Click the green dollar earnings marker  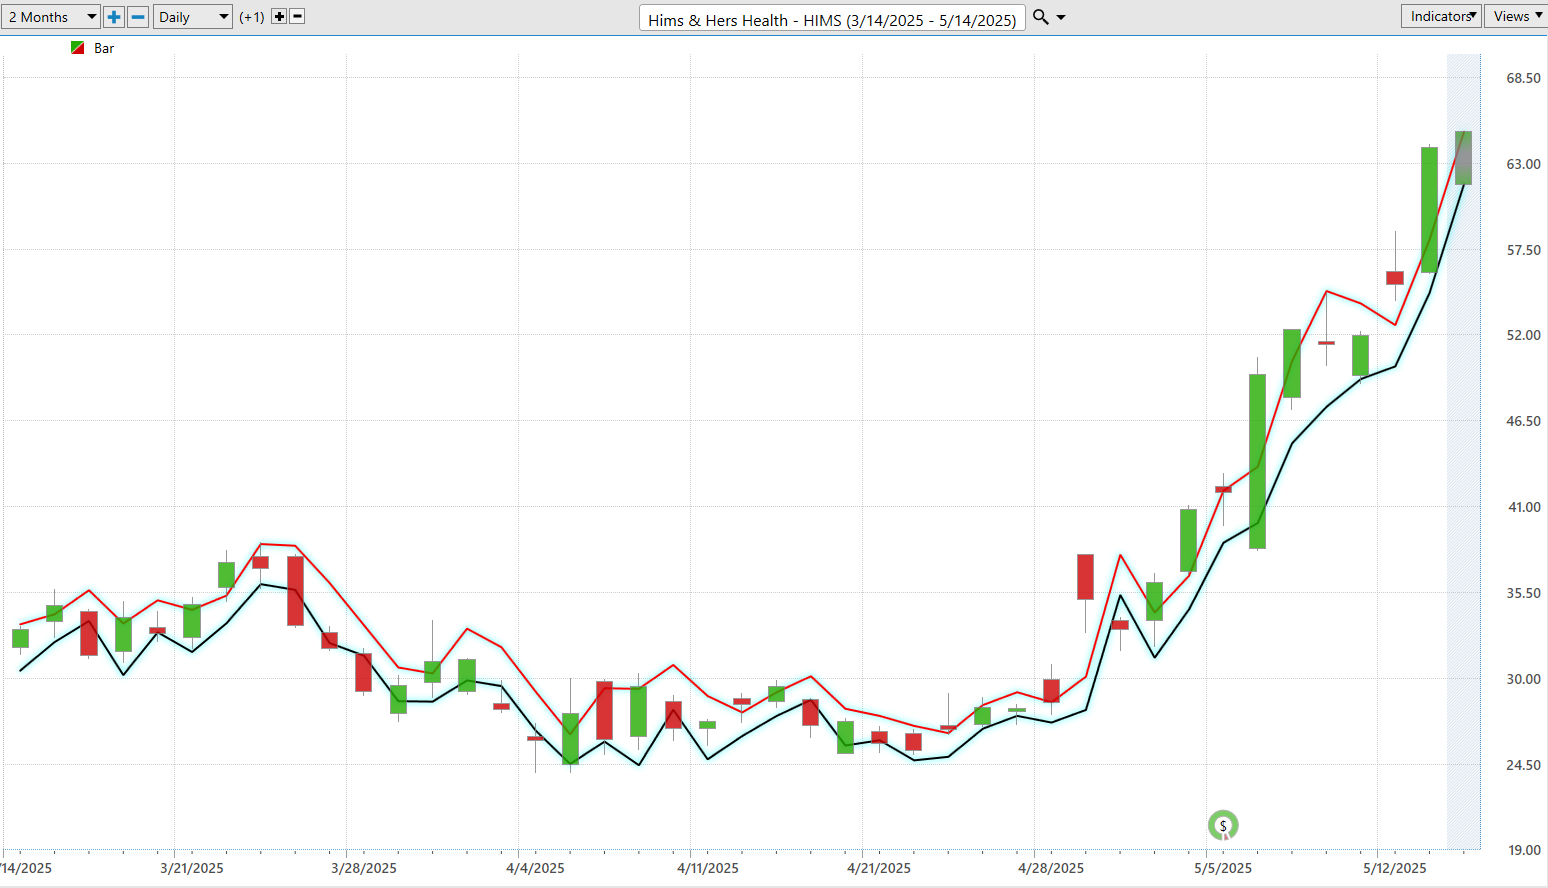[1223, 825]
